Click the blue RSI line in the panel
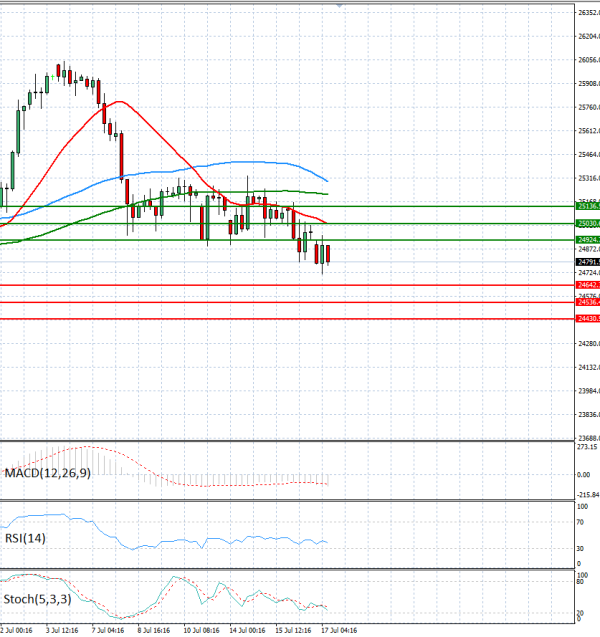The width and height of the screenshot is (600, 637). point(162,542)
